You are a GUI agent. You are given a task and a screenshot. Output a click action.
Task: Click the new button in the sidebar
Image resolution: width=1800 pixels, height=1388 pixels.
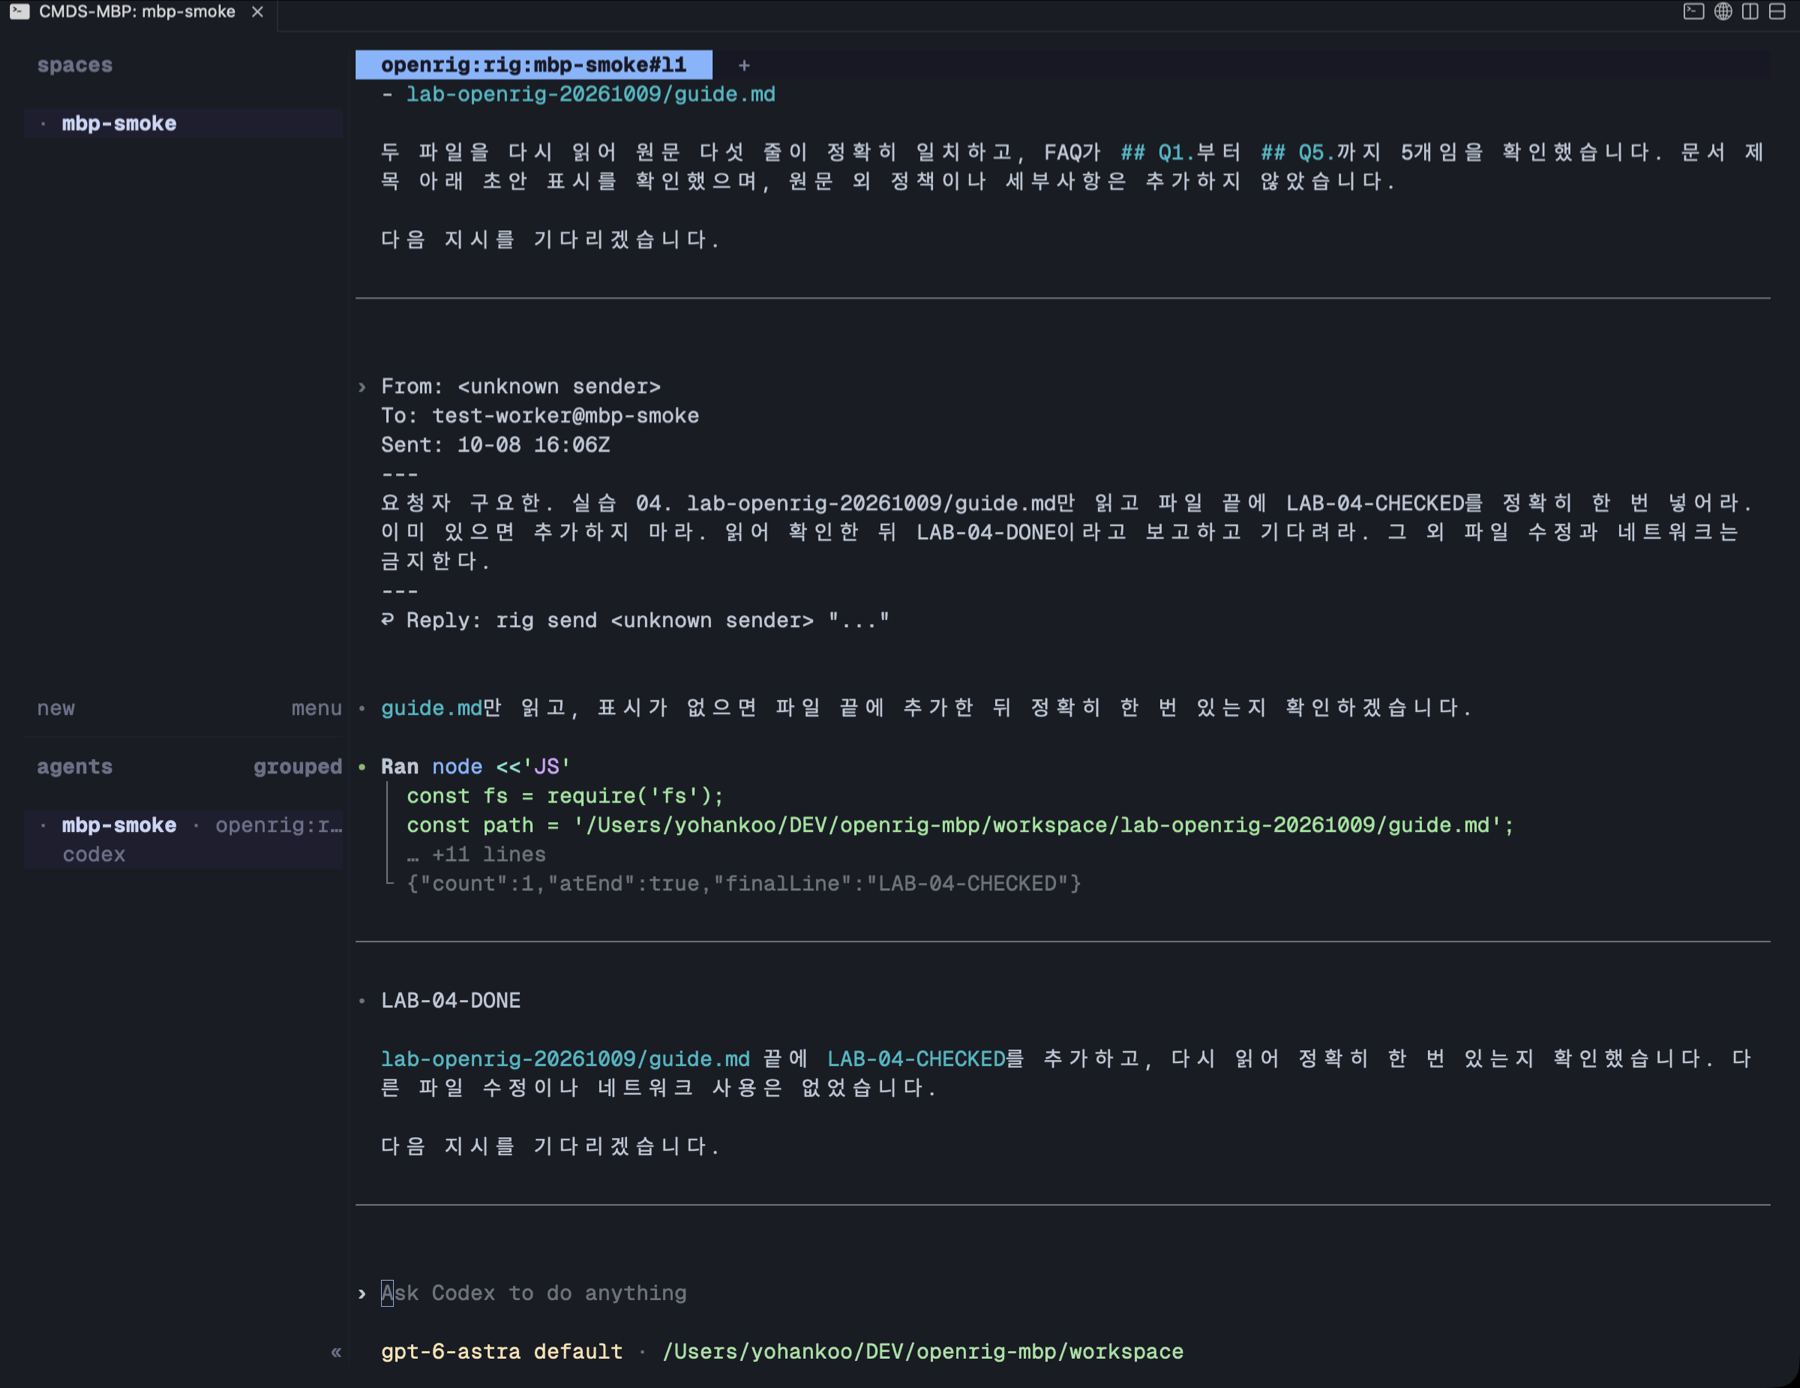coord(56,708)
